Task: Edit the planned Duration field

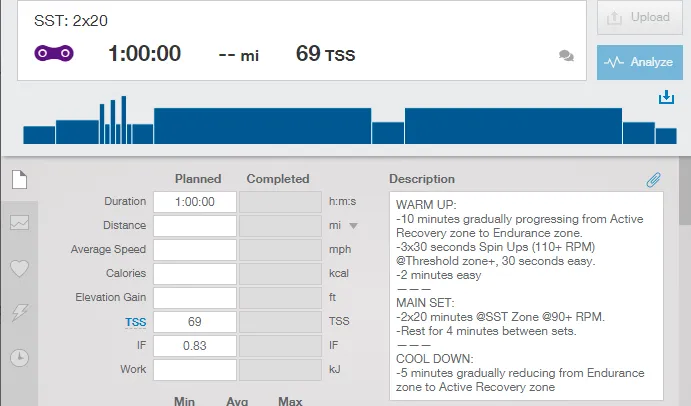Action: coord(195,202)
